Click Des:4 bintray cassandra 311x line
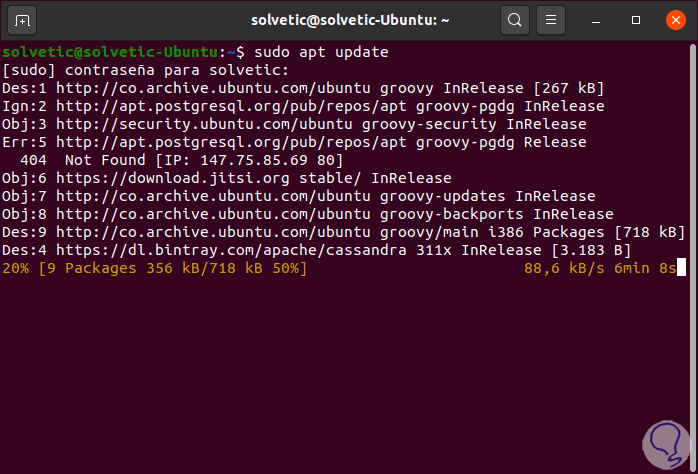This screenshot has width=698, height=474. coord(317,250)
